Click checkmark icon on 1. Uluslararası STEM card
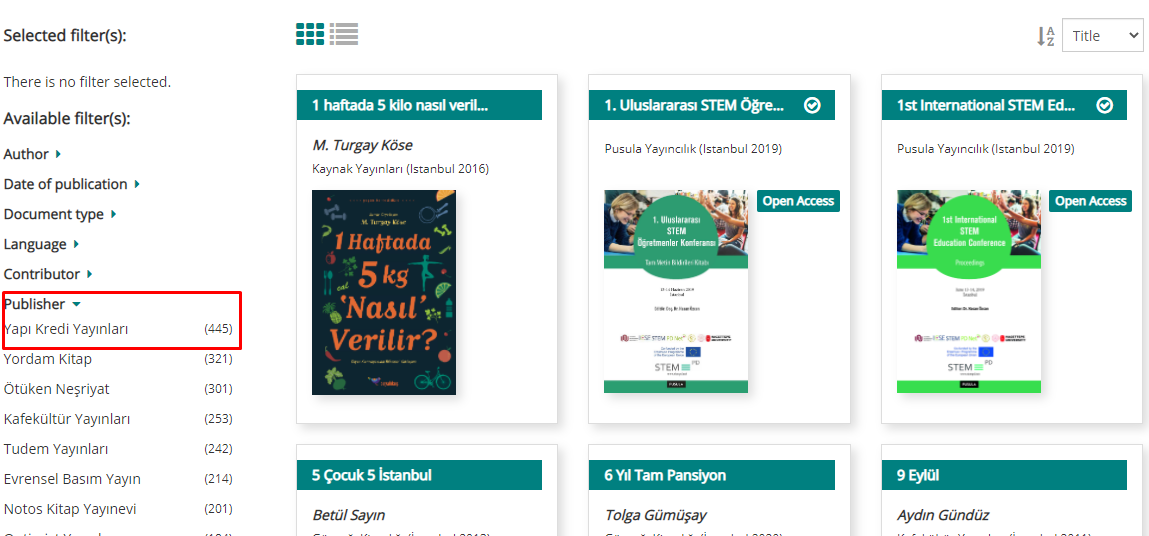This screenshot has width=1149, height=536. (811, 106)
